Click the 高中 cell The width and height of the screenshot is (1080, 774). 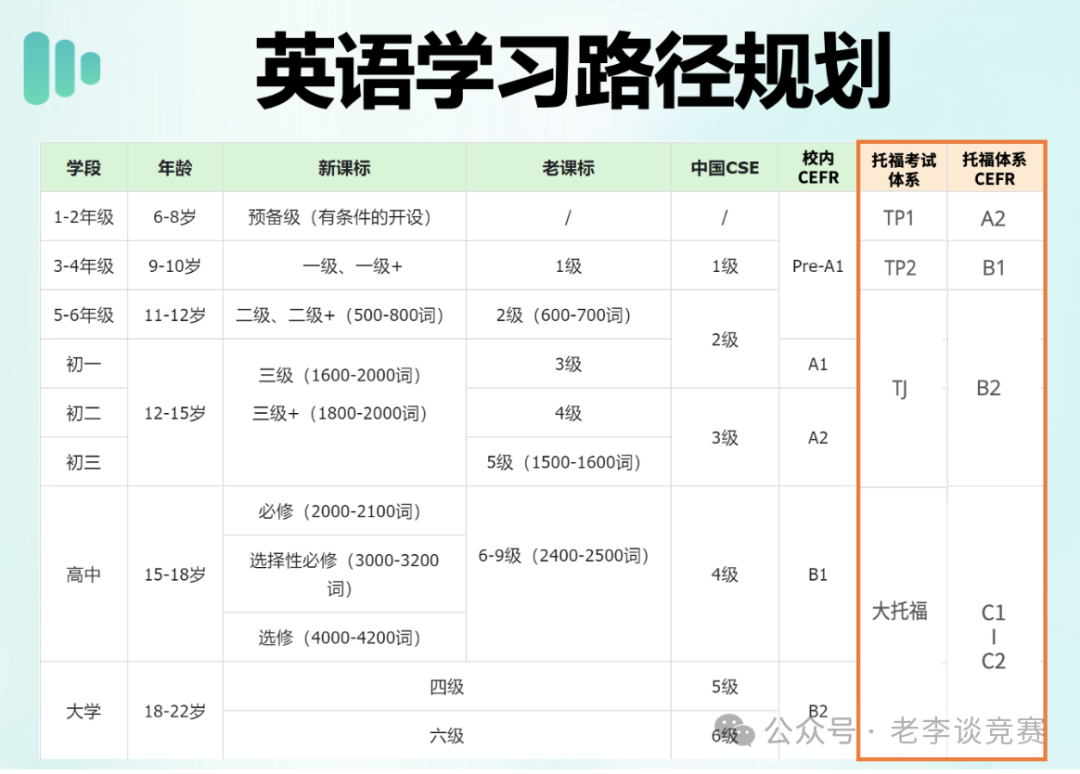click(84, 574)
